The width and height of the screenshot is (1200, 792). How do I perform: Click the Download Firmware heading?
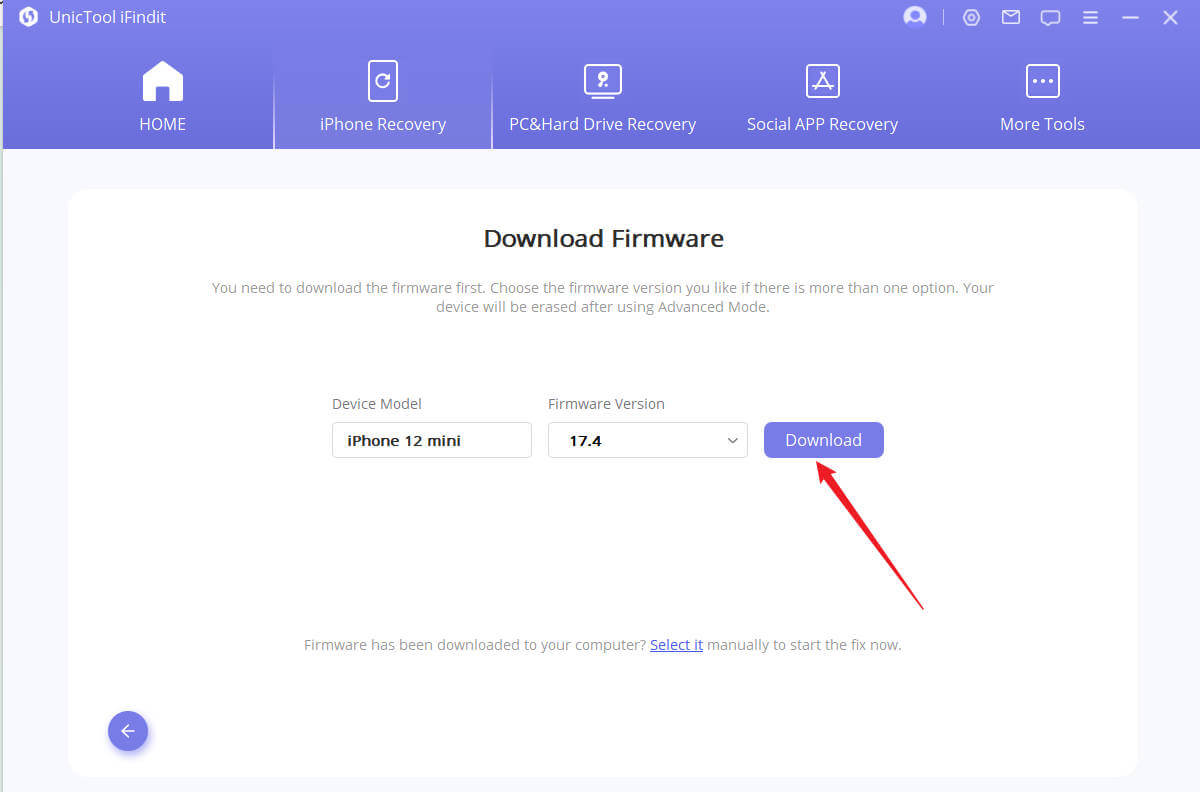pos(603,239)
